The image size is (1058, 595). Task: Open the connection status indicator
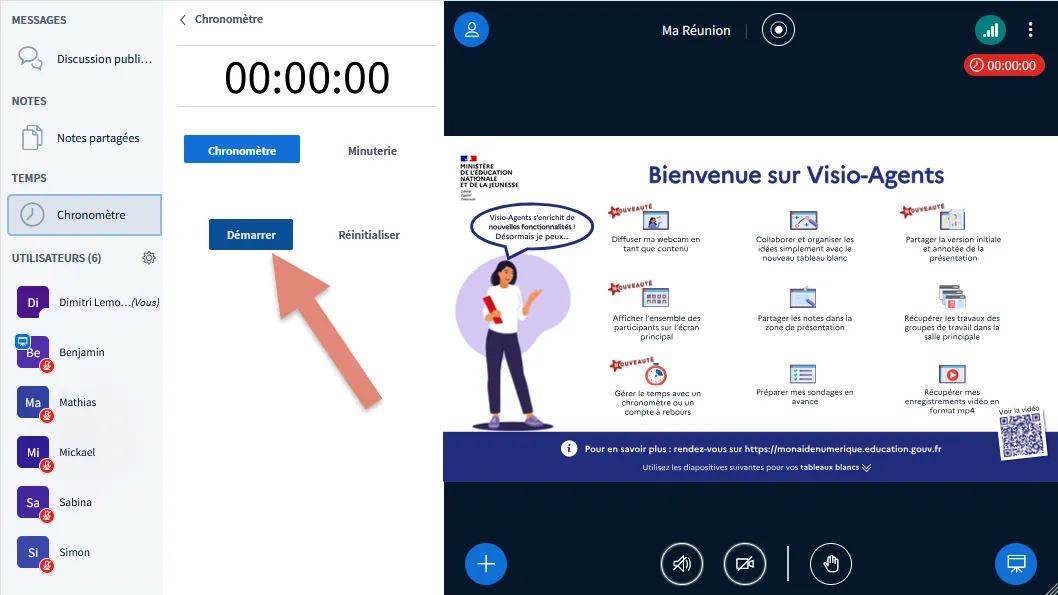point(990,30)
